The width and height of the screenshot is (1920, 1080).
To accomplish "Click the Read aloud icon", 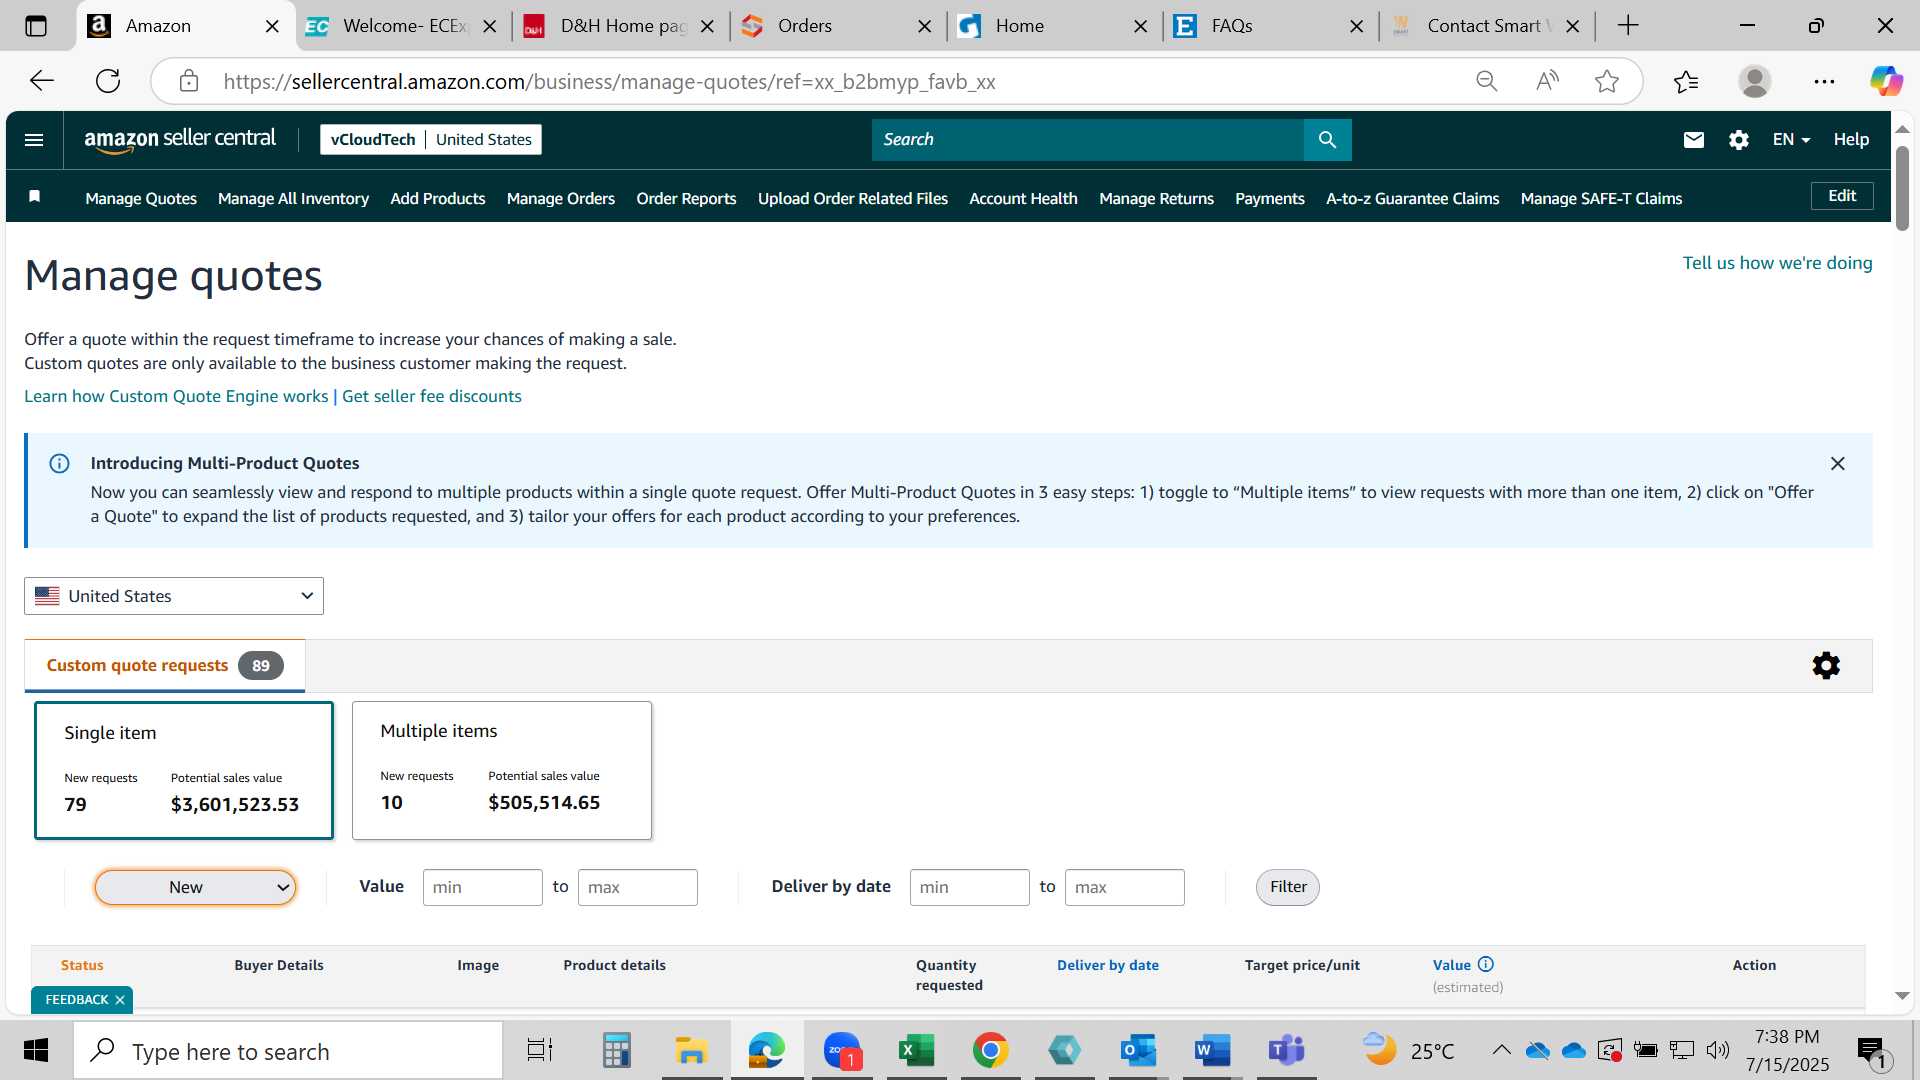I will pyautogui.click(x=1547, y=81).
